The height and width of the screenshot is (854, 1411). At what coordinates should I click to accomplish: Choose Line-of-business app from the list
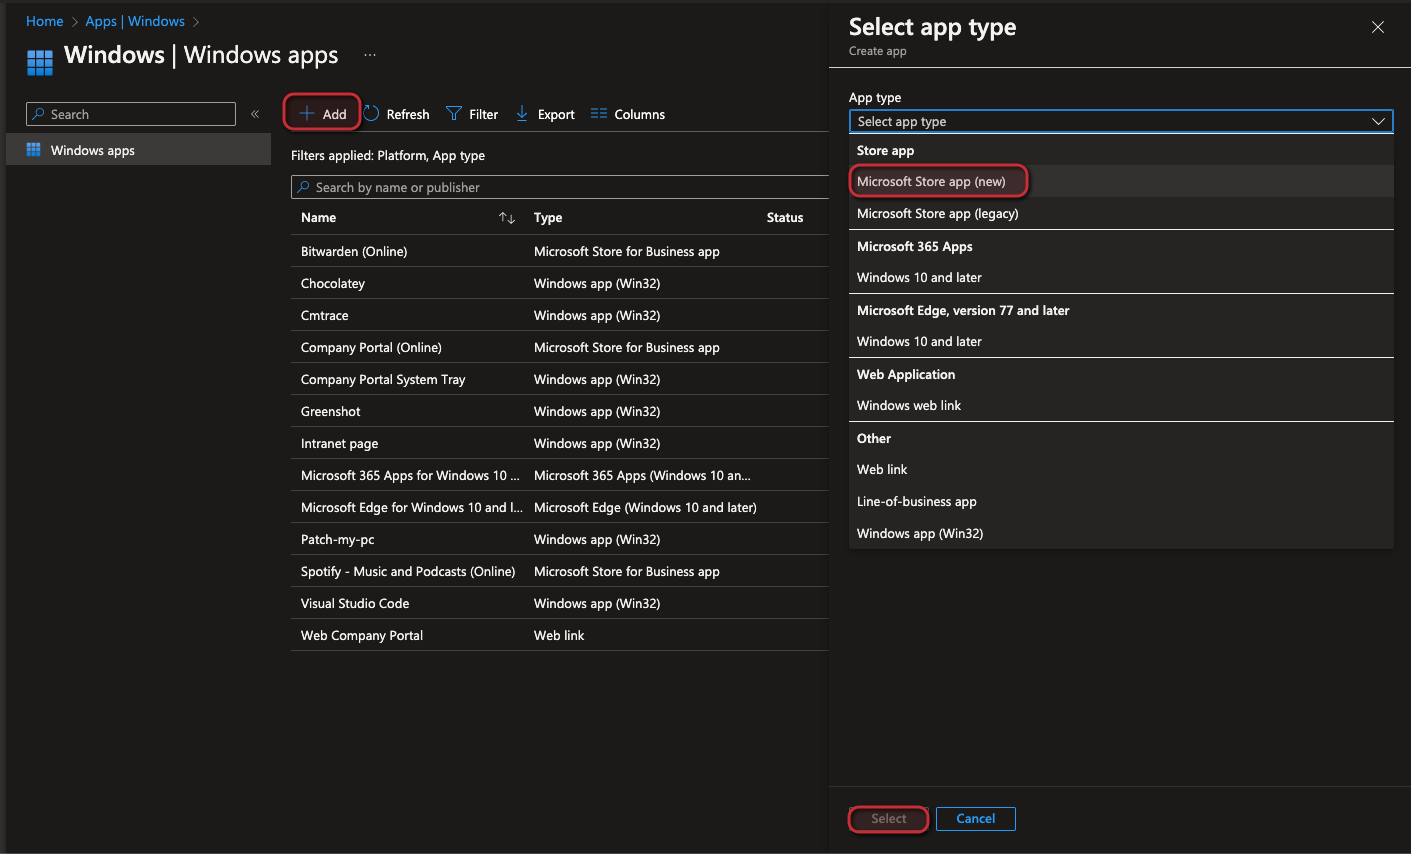(916, 501)
